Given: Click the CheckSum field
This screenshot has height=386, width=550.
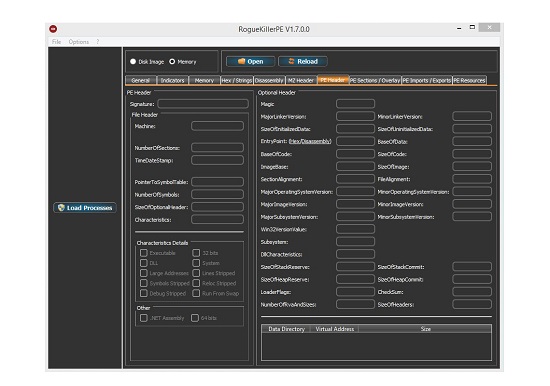Looking at the screenshot, I should point(472,292).
